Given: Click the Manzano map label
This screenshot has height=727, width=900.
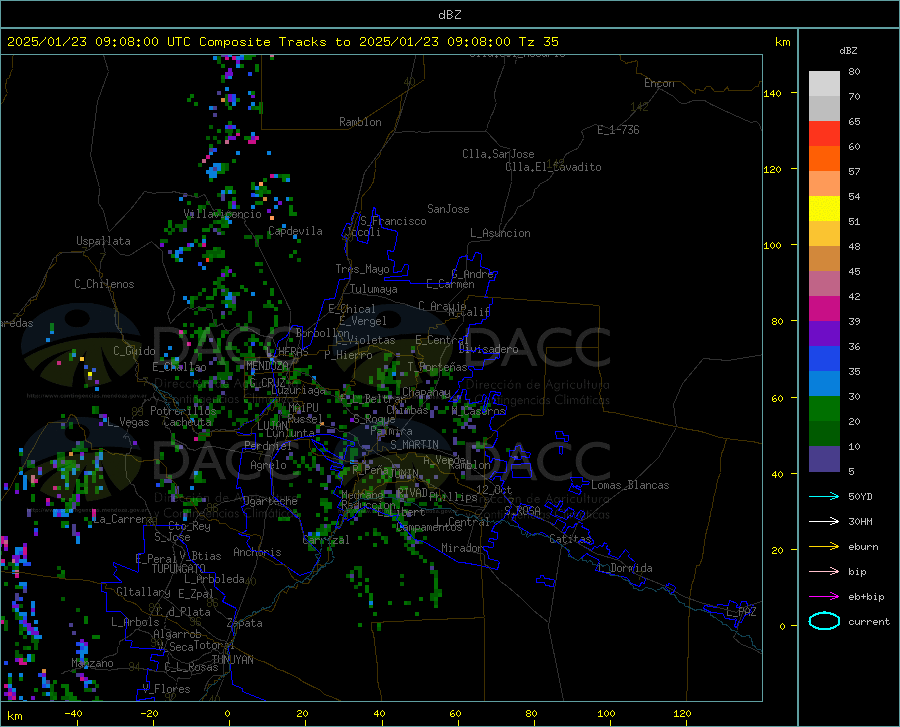Looking at the screenshot, I should pos(92,663).
